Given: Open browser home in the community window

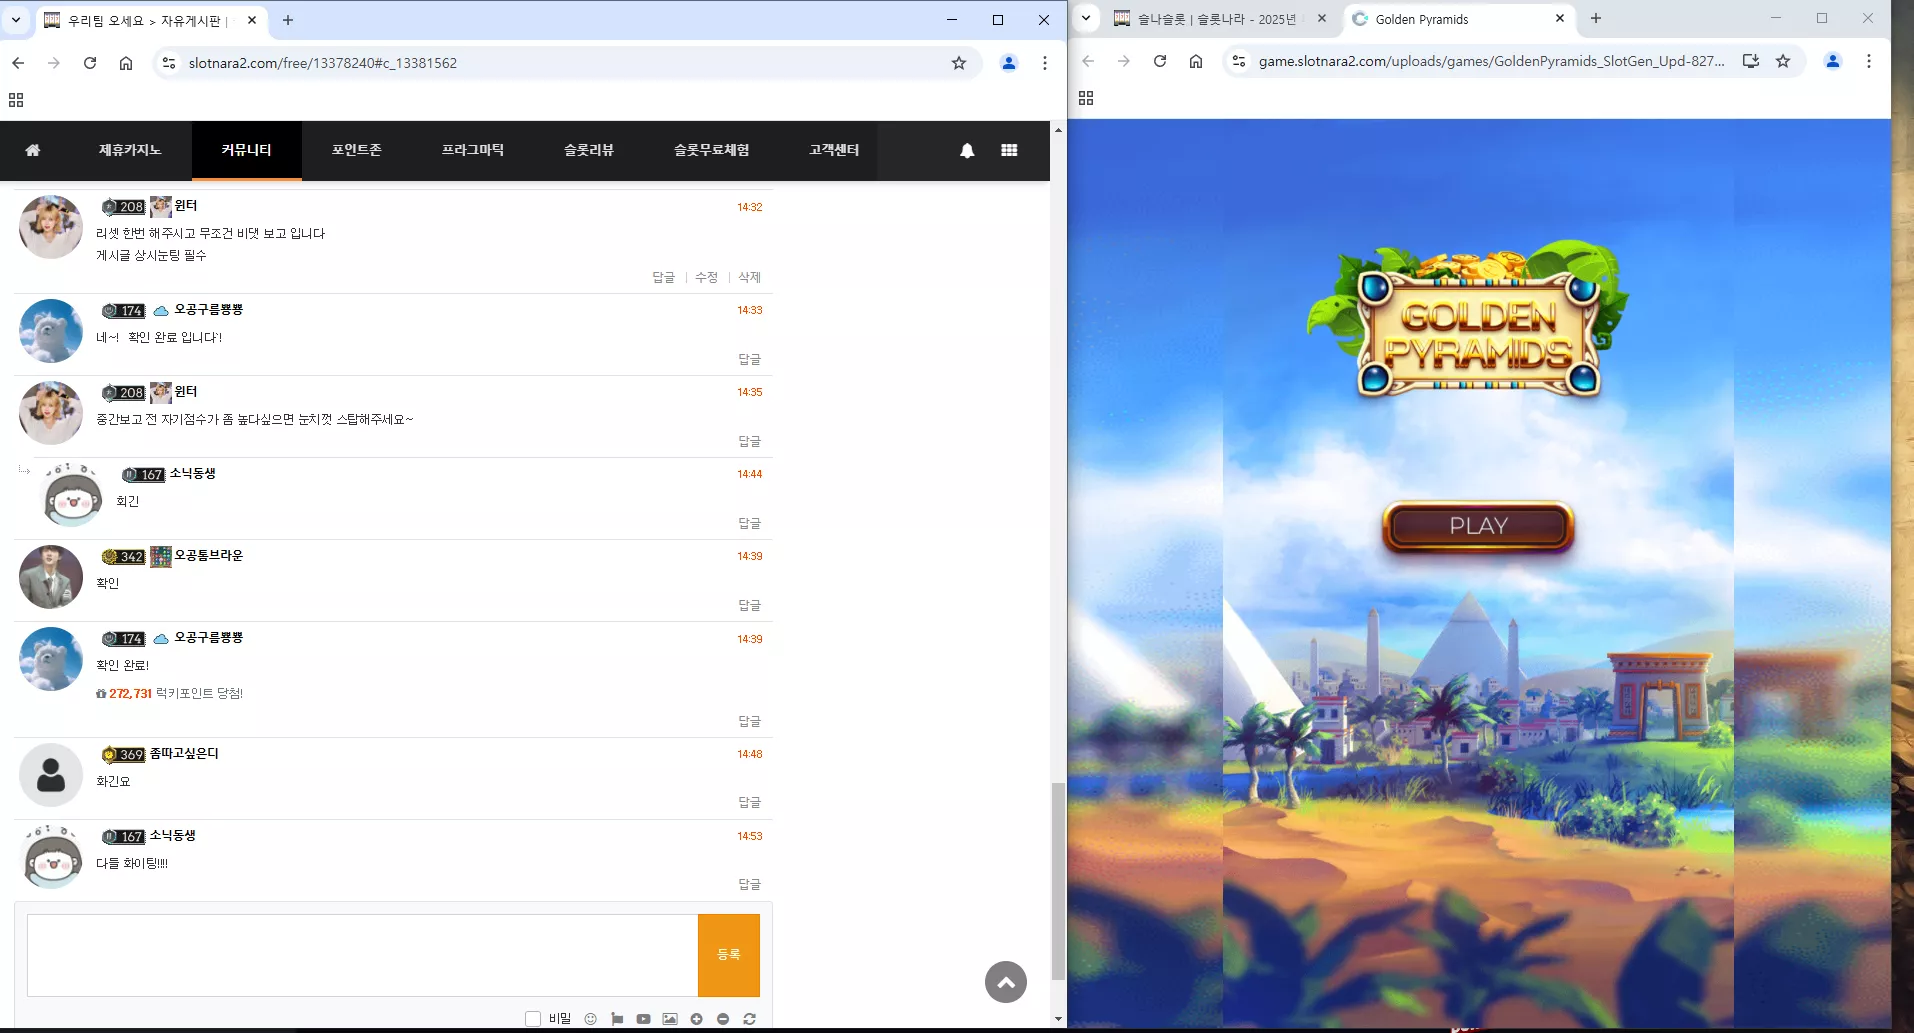Looking at the screenshot, I should point(126,63).
